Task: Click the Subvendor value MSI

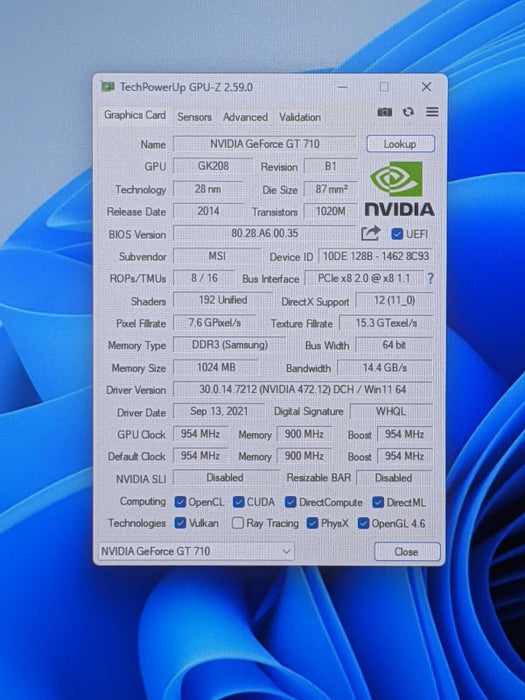Action: point(217,256)
